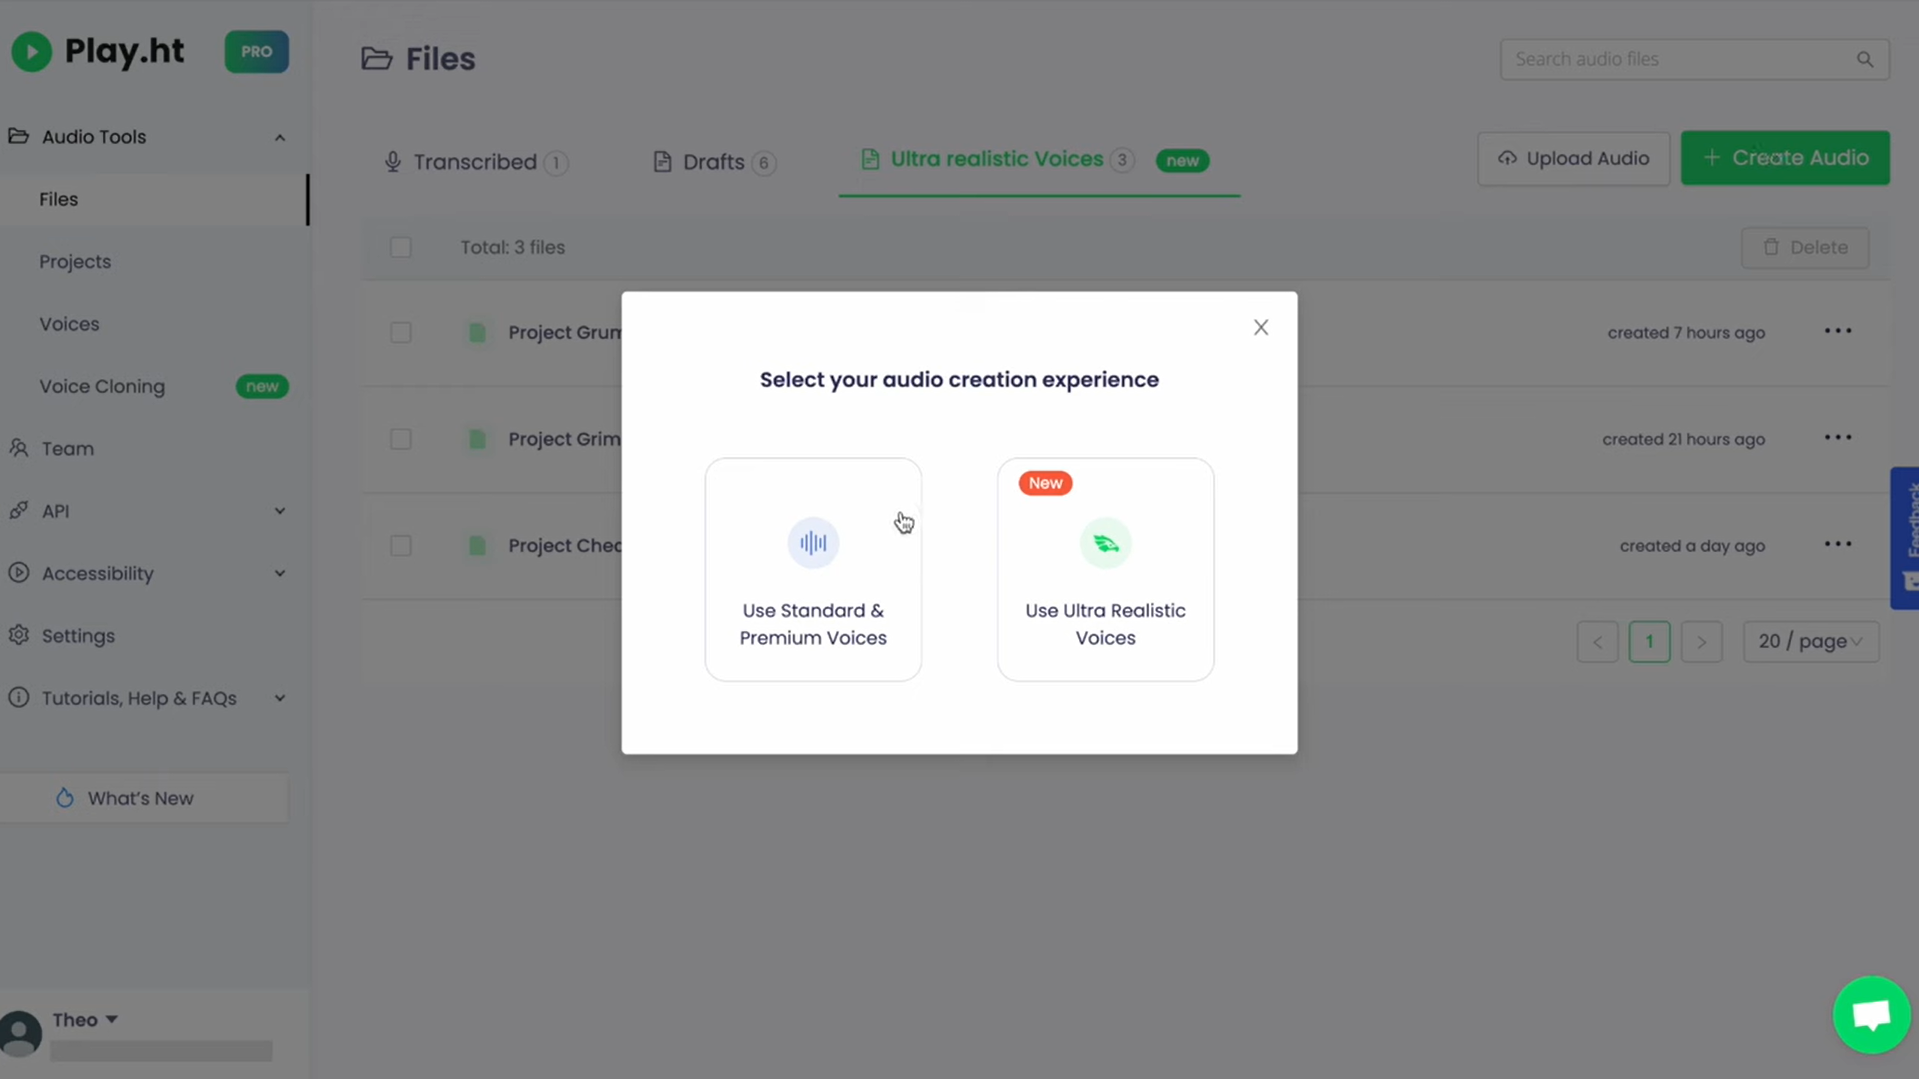Open the chat support bubble
The image size is (1919, 1079).
(x=1870, y=1014)
